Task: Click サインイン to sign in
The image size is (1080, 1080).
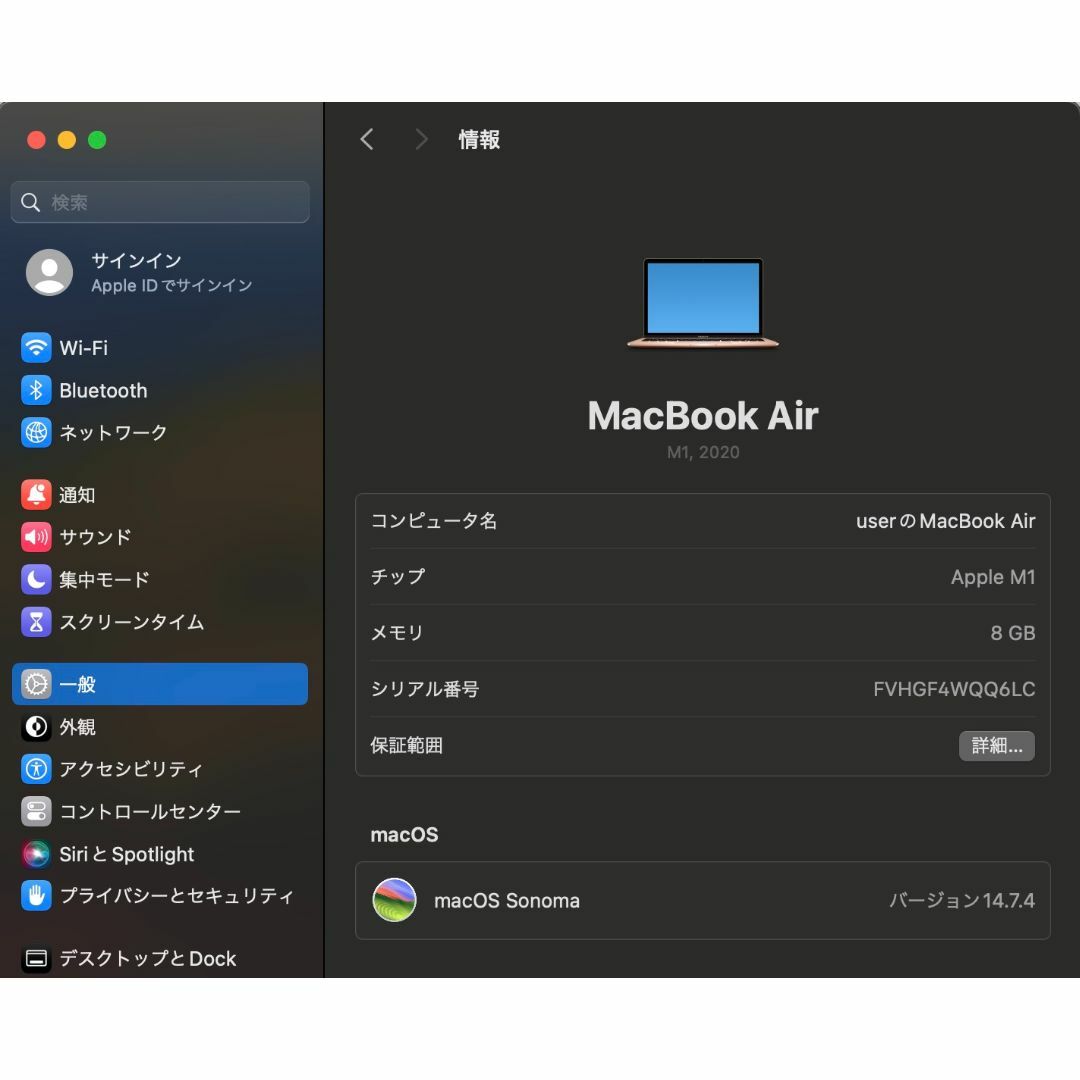Action: coord(136,260)
